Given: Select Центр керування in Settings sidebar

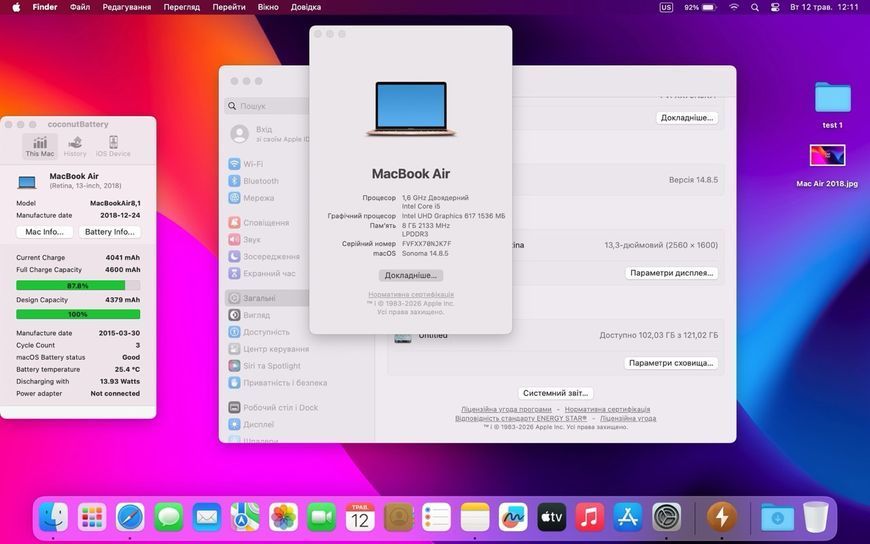Looking at the screenshot, I should (x=269, y=349).
